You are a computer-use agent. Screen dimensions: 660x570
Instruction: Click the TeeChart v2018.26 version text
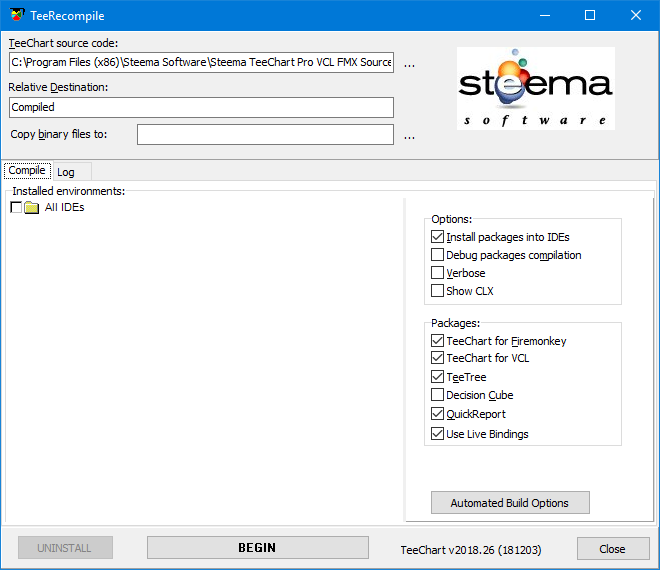tap(471, 550)
